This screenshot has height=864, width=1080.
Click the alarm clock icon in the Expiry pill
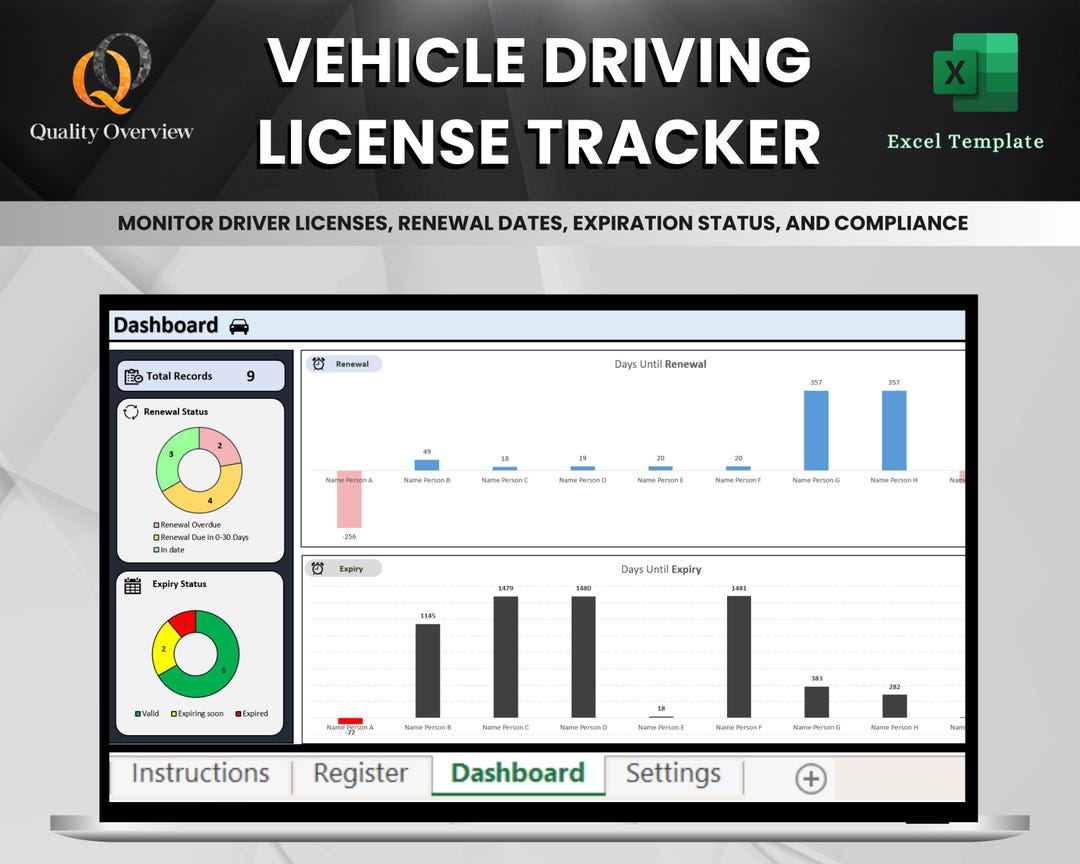[316, 568]
